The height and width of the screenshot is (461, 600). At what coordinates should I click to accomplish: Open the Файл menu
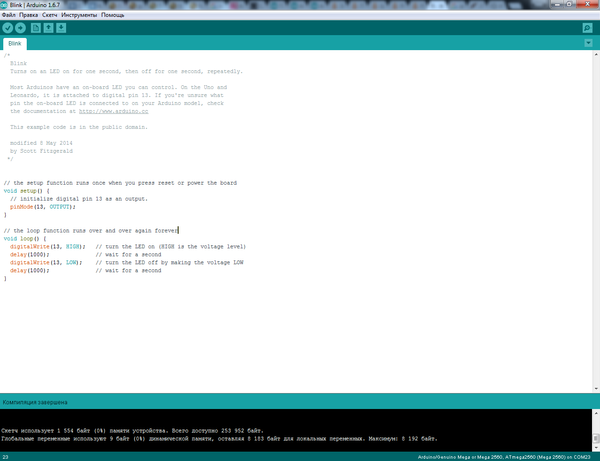pyautogui.click(x=8, y=15)
